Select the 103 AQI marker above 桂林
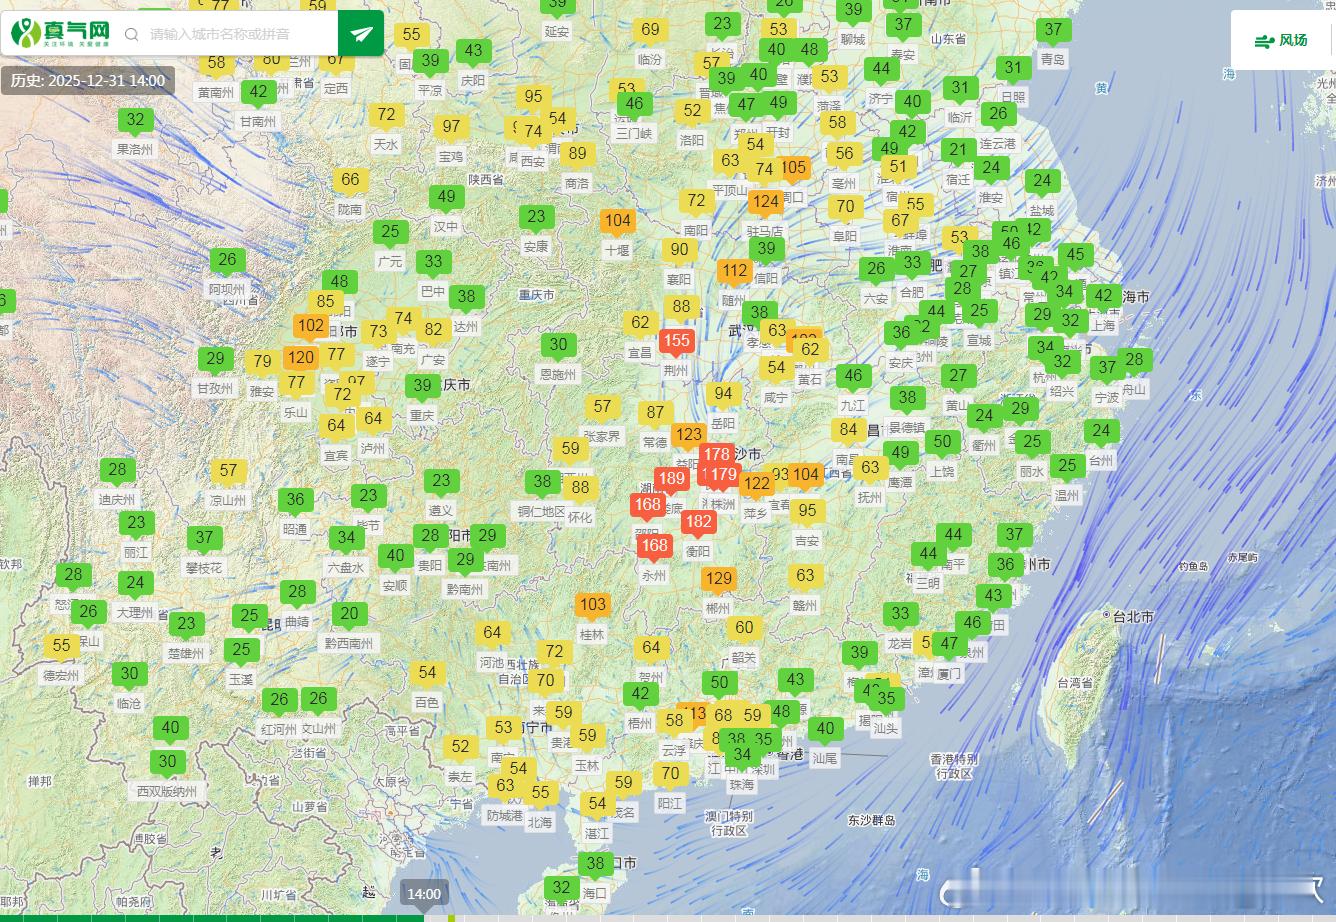 coord(593,604)
